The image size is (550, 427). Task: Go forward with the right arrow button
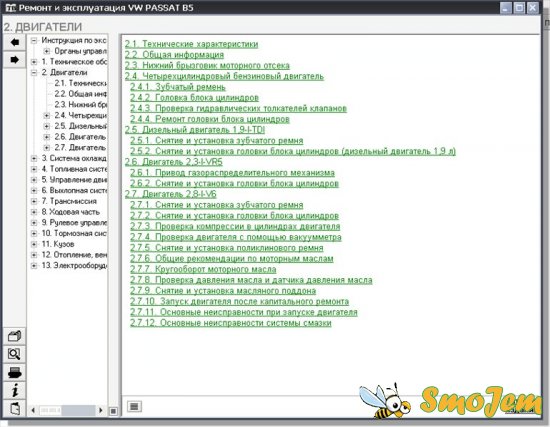[x=14, y=60]
